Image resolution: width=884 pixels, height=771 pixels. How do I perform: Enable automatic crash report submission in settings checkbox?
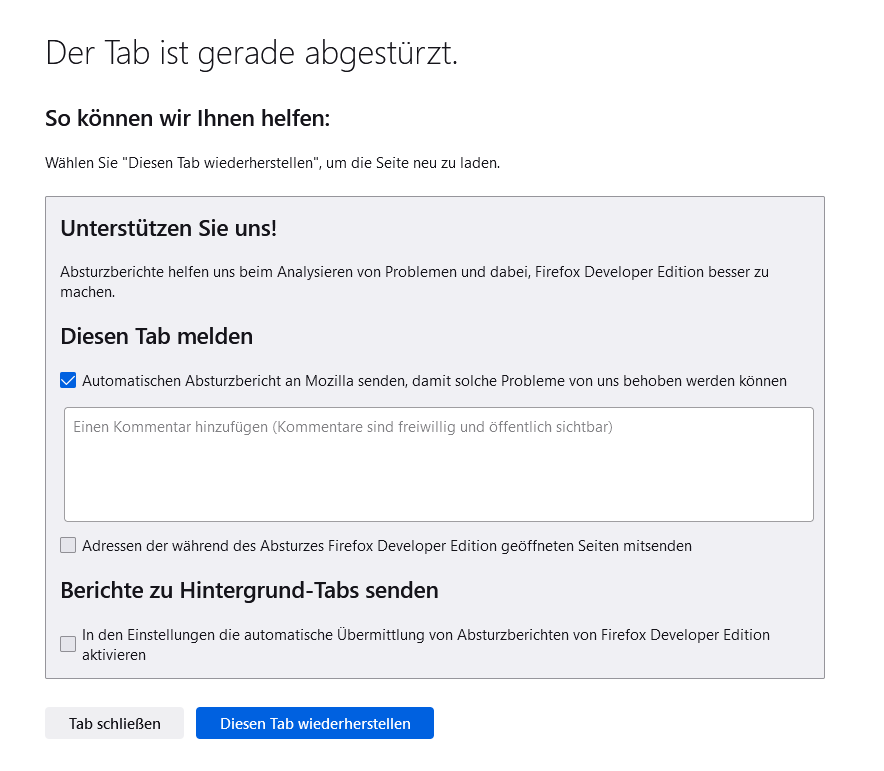pyautogui.click(x=68, y=644)
